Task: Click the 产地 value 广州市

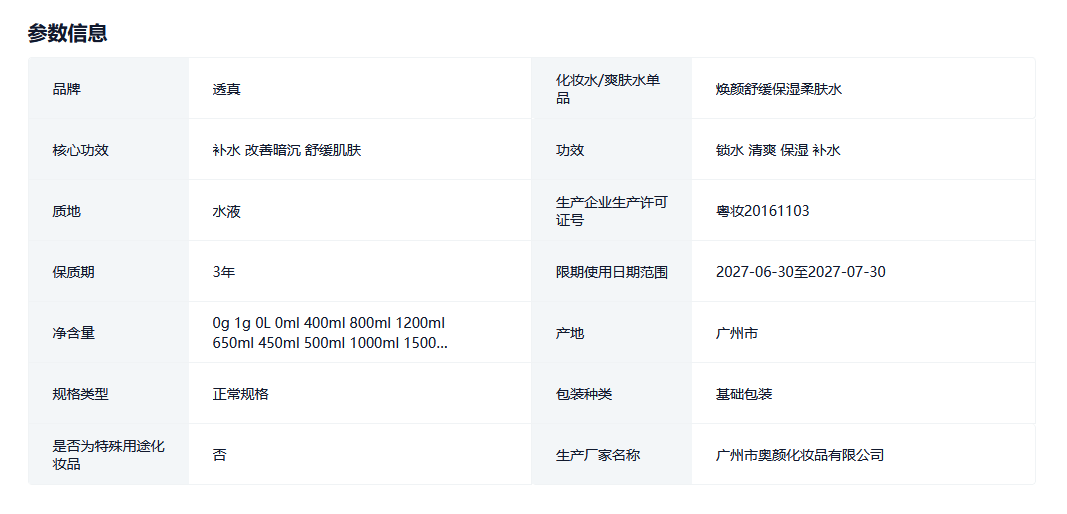Action: 737,333
